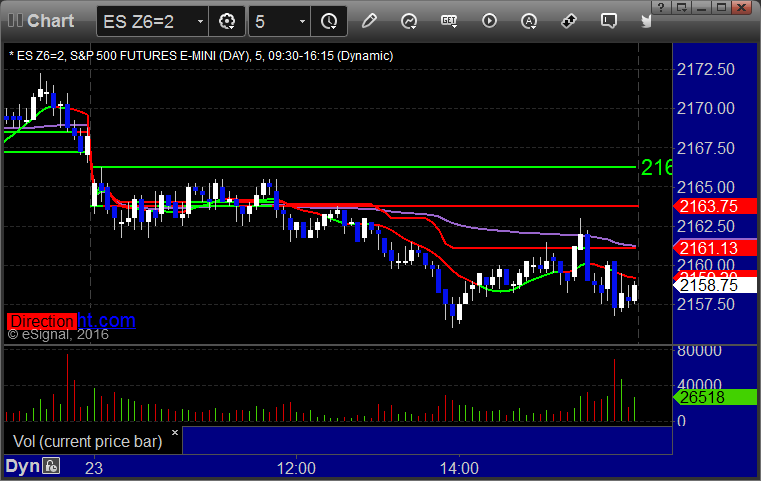Click the window options dropdown icon in title bar
The image size is (761, 481).
click(682, 7)
